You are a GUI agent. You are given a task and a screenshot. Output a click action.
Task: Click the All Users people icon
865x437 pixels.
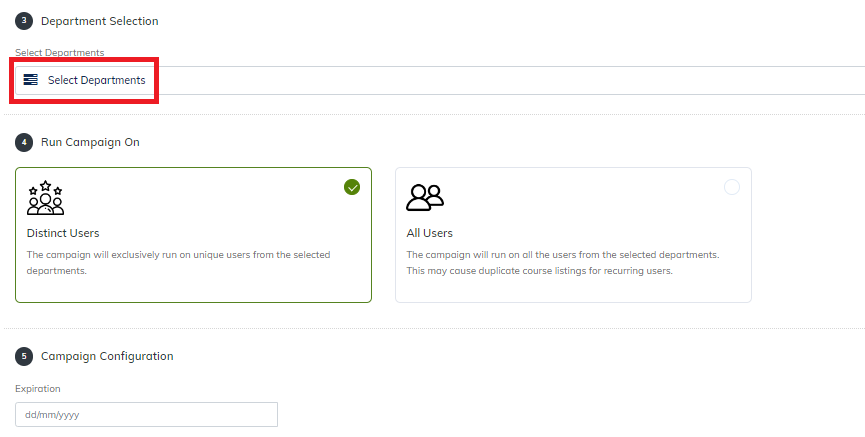point(425,198)
